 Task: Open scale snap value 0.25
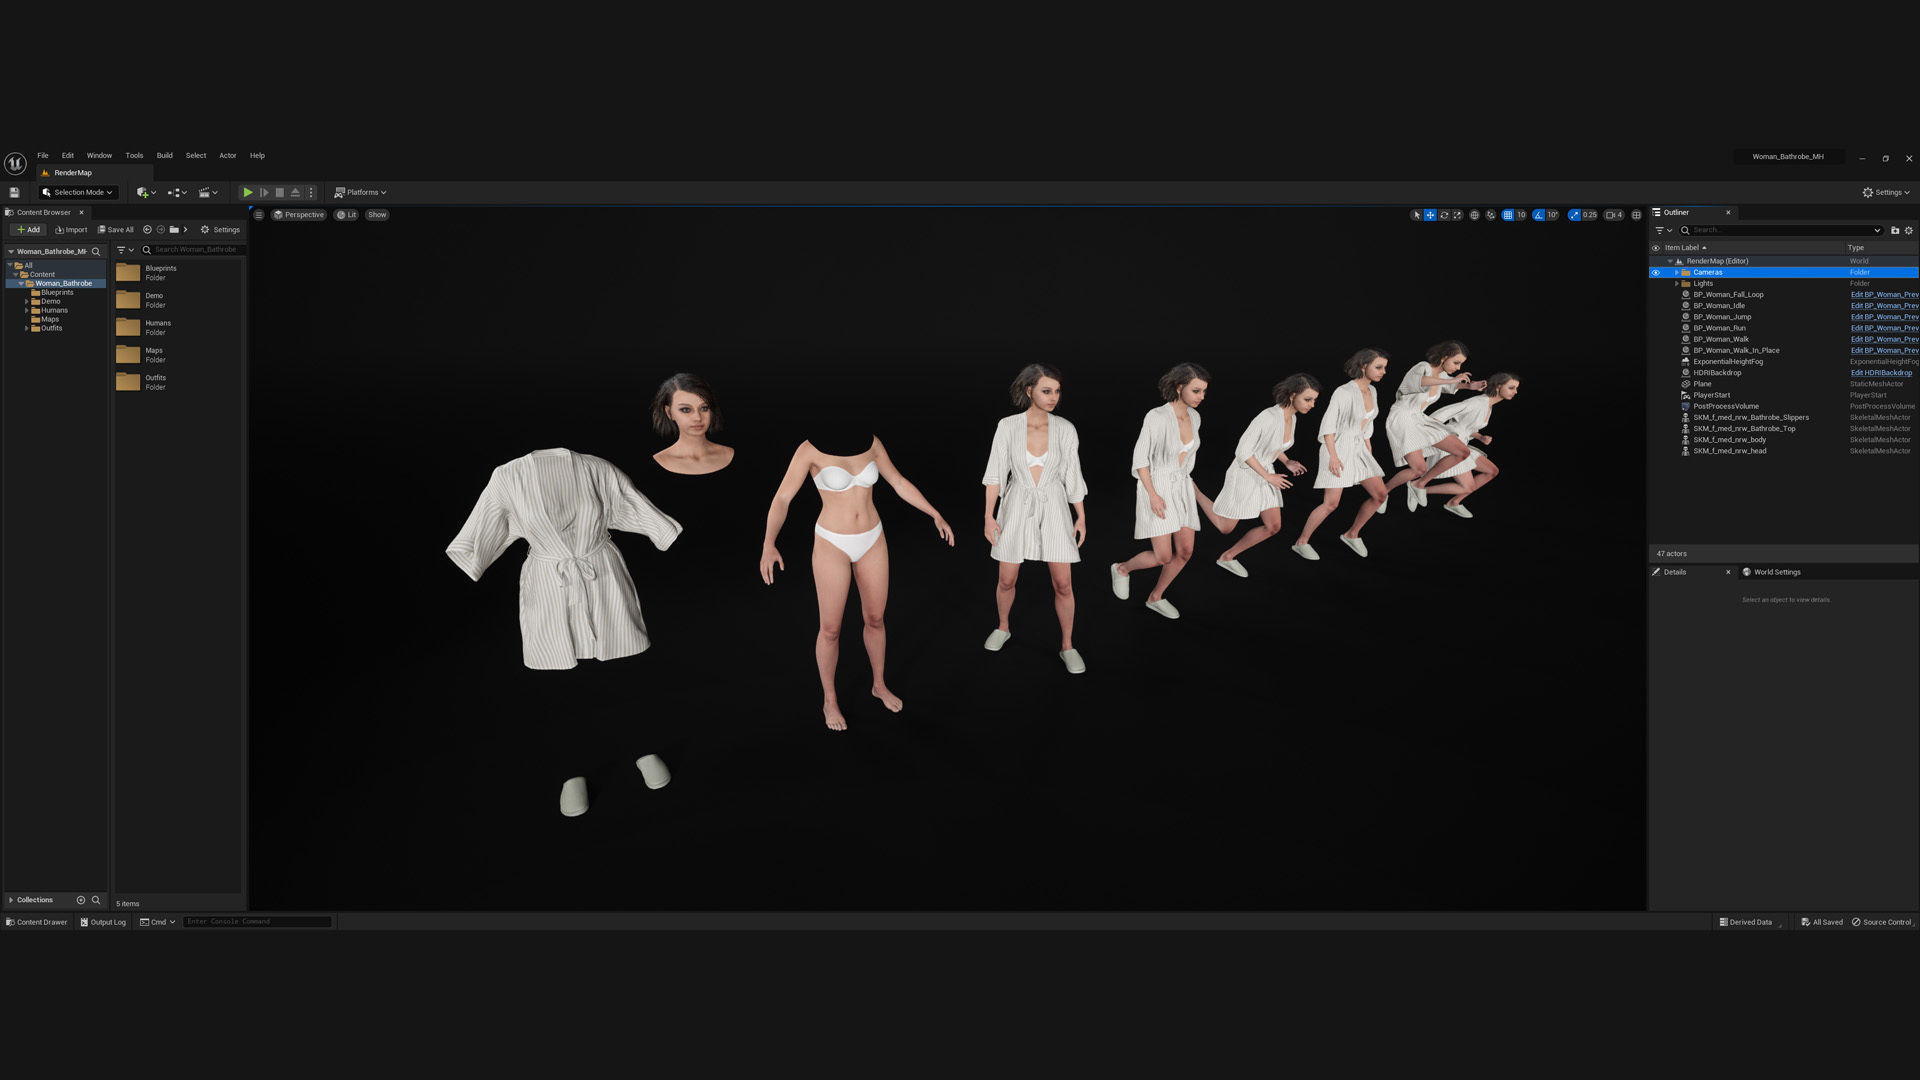(1589, 214)
